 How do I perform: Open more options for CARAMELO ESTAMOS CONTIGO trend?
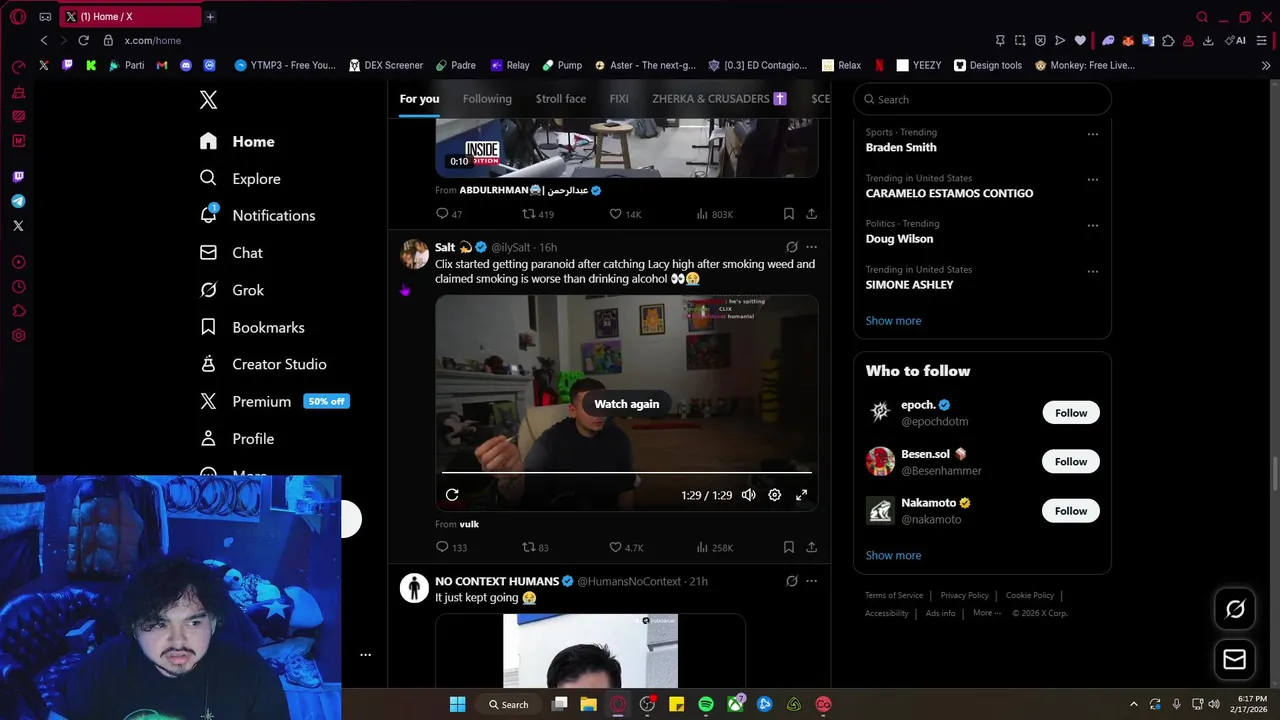(1092, 180)
